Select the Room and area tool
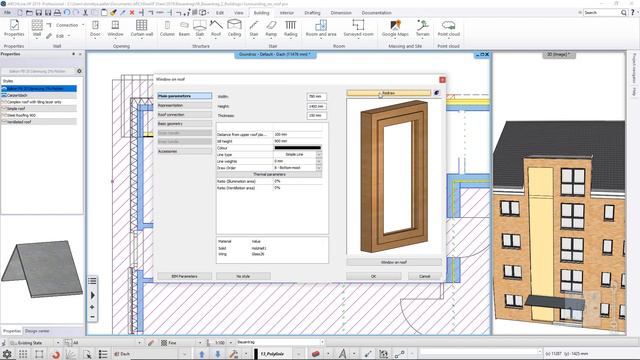The height and width of the screenshot is (360, 640). (x=321, y=29)
